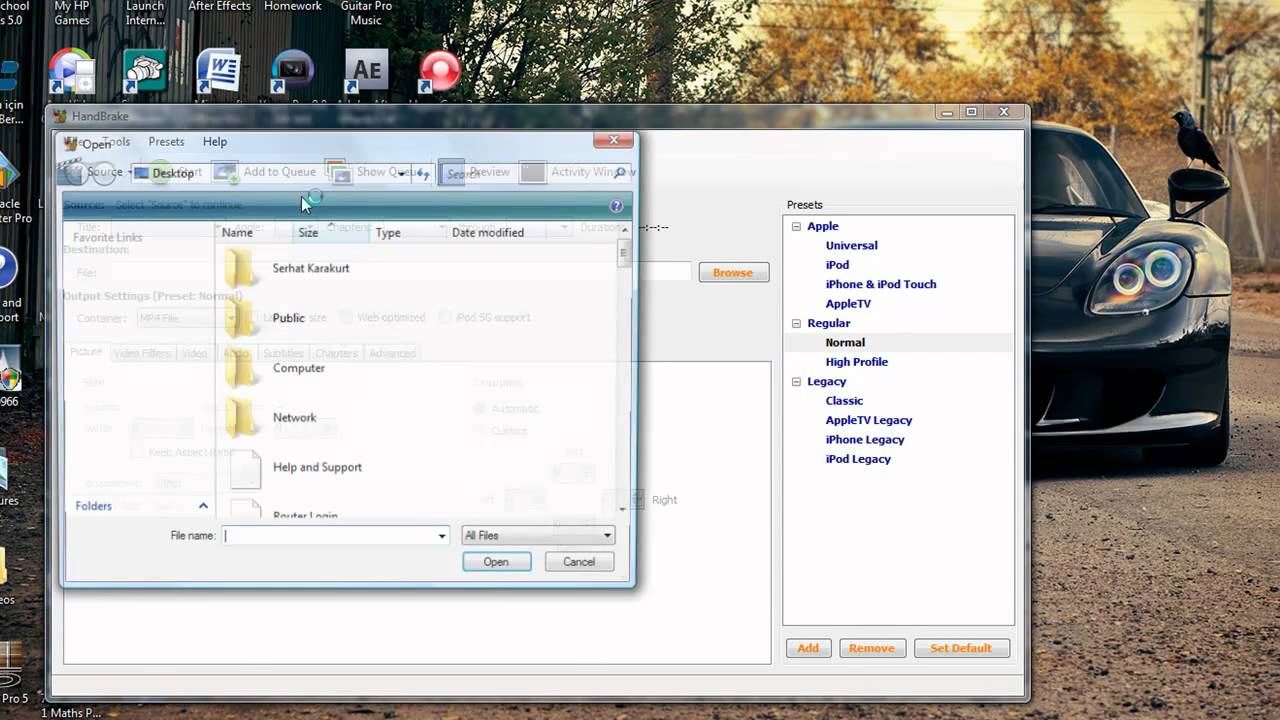
Task: Select the Universal preset
Action: pyautogui.click(x=852, y=246)
